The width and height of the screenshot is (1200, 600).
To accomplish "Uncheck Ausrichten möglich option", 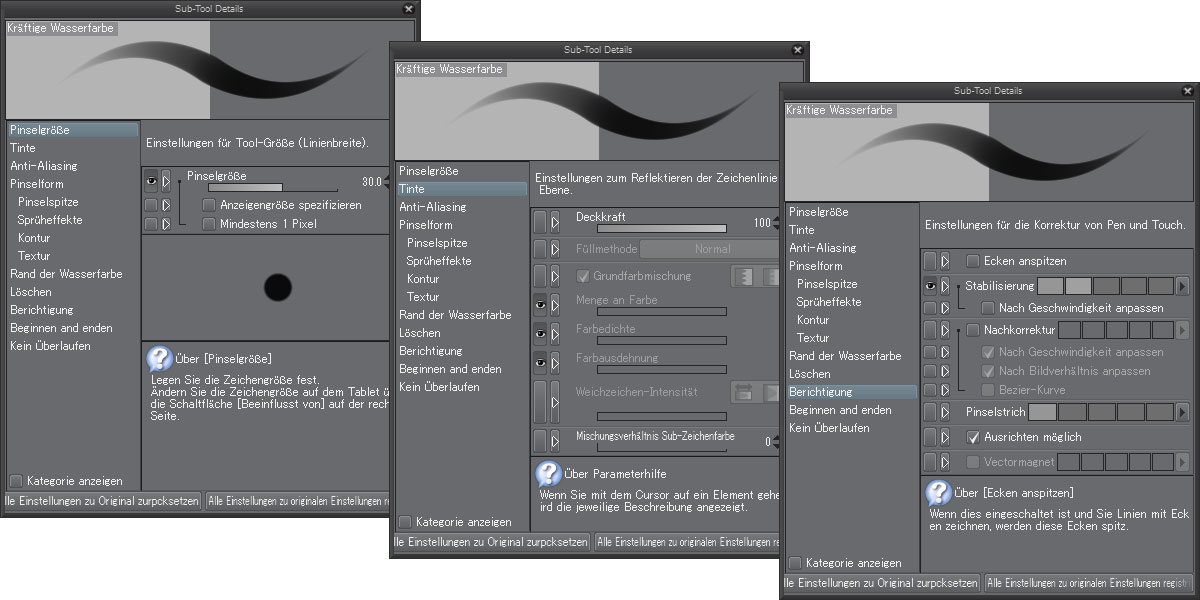I will [x=973, y=437].
